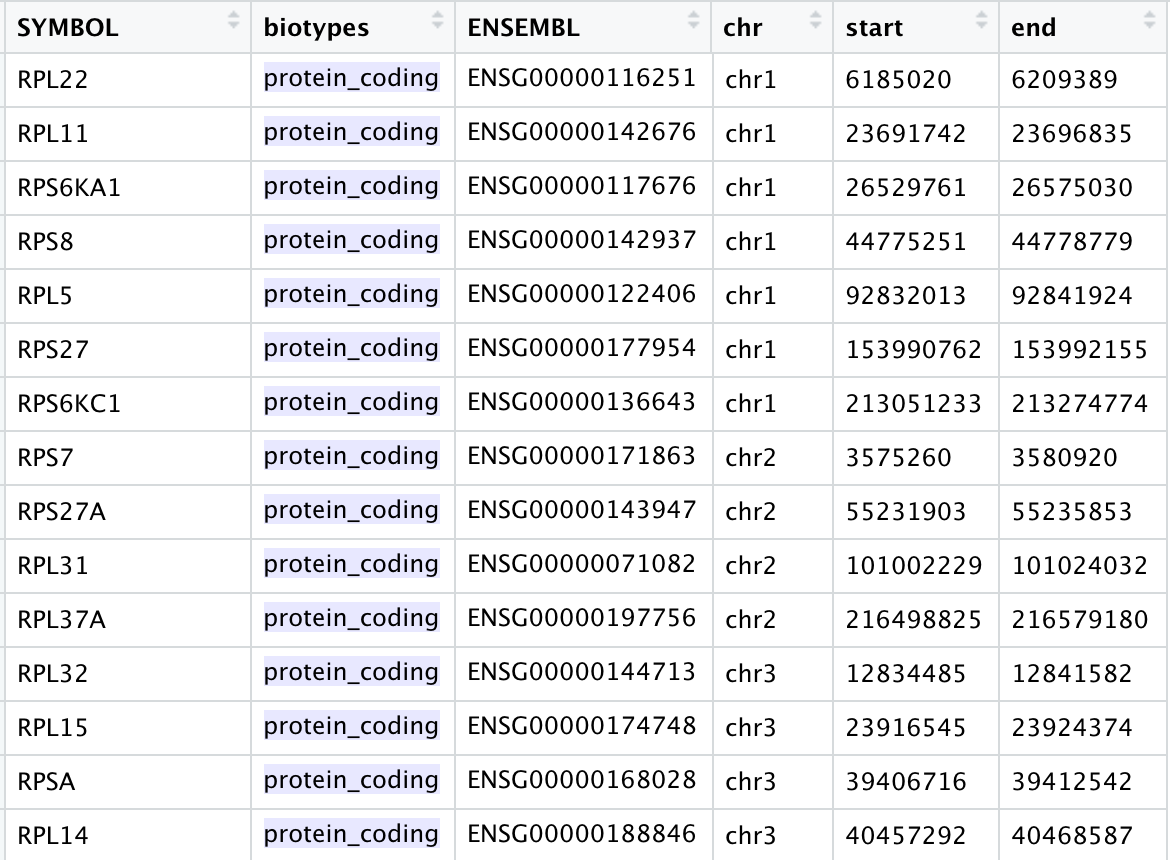Click chr2 cell in RPS7 row
The width and height of the screenshot is (1170, 860).
click(x=750, y=458)
